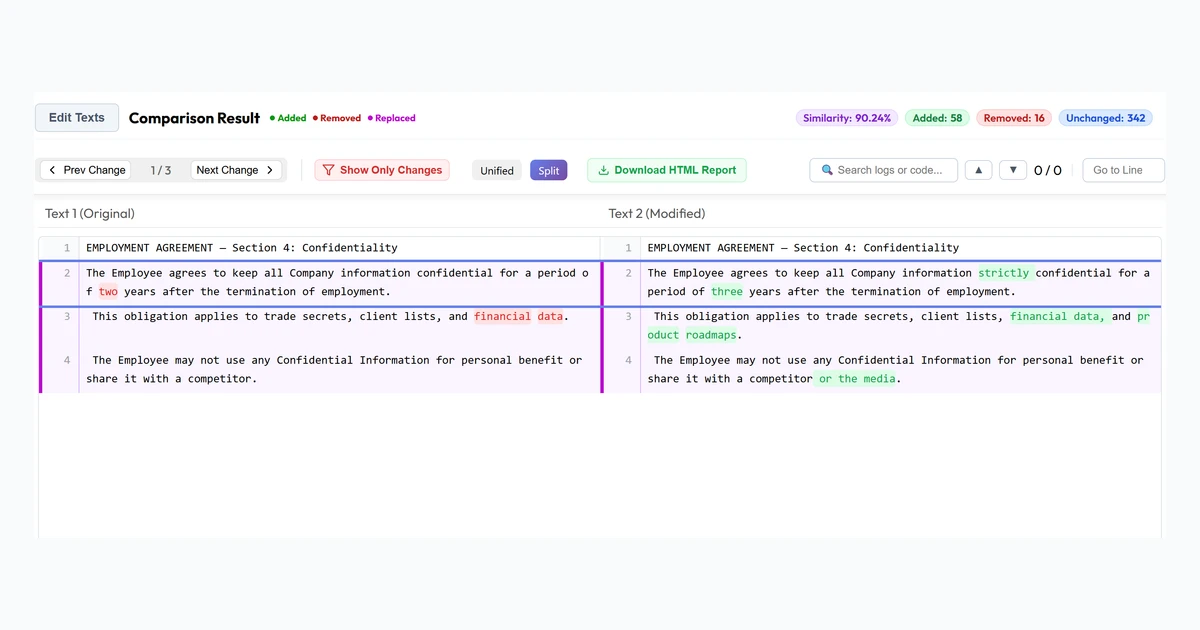Click the Go to Line input
This screenshot has width=1200, height=630.
pos(1124,170)
